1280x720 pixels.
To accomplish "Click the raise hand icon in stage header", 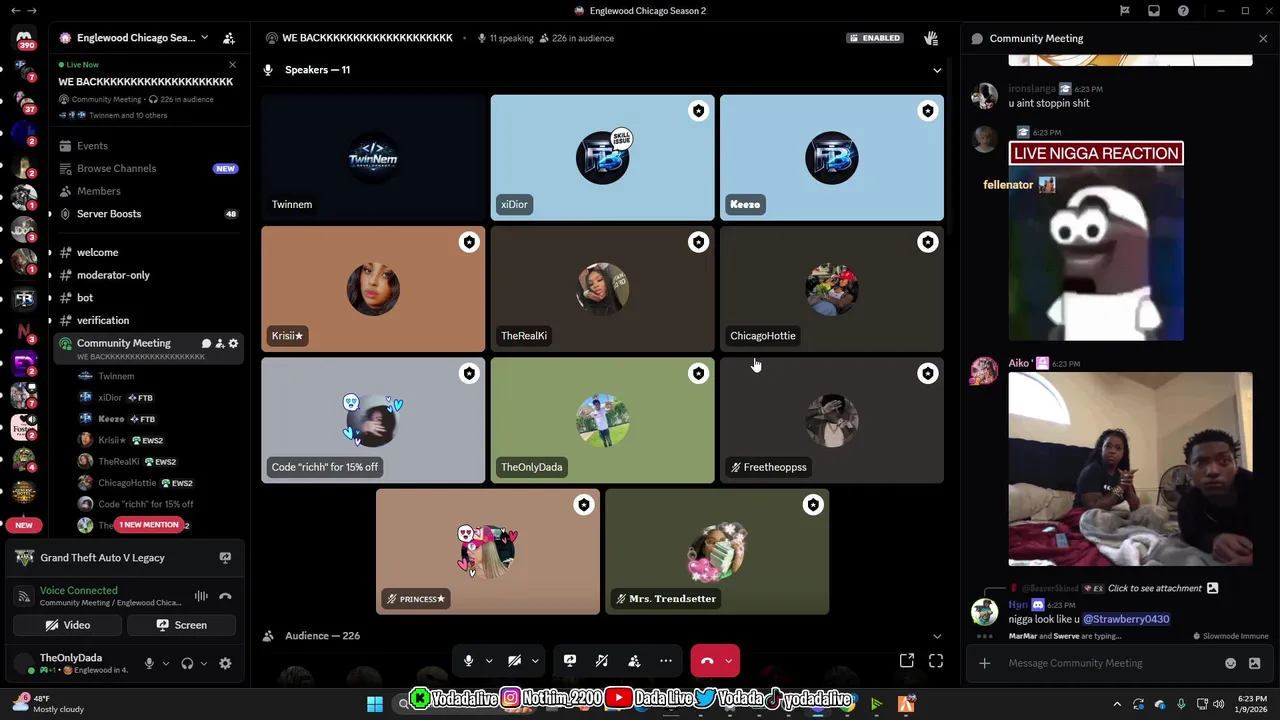I will [x=931, y=38].
